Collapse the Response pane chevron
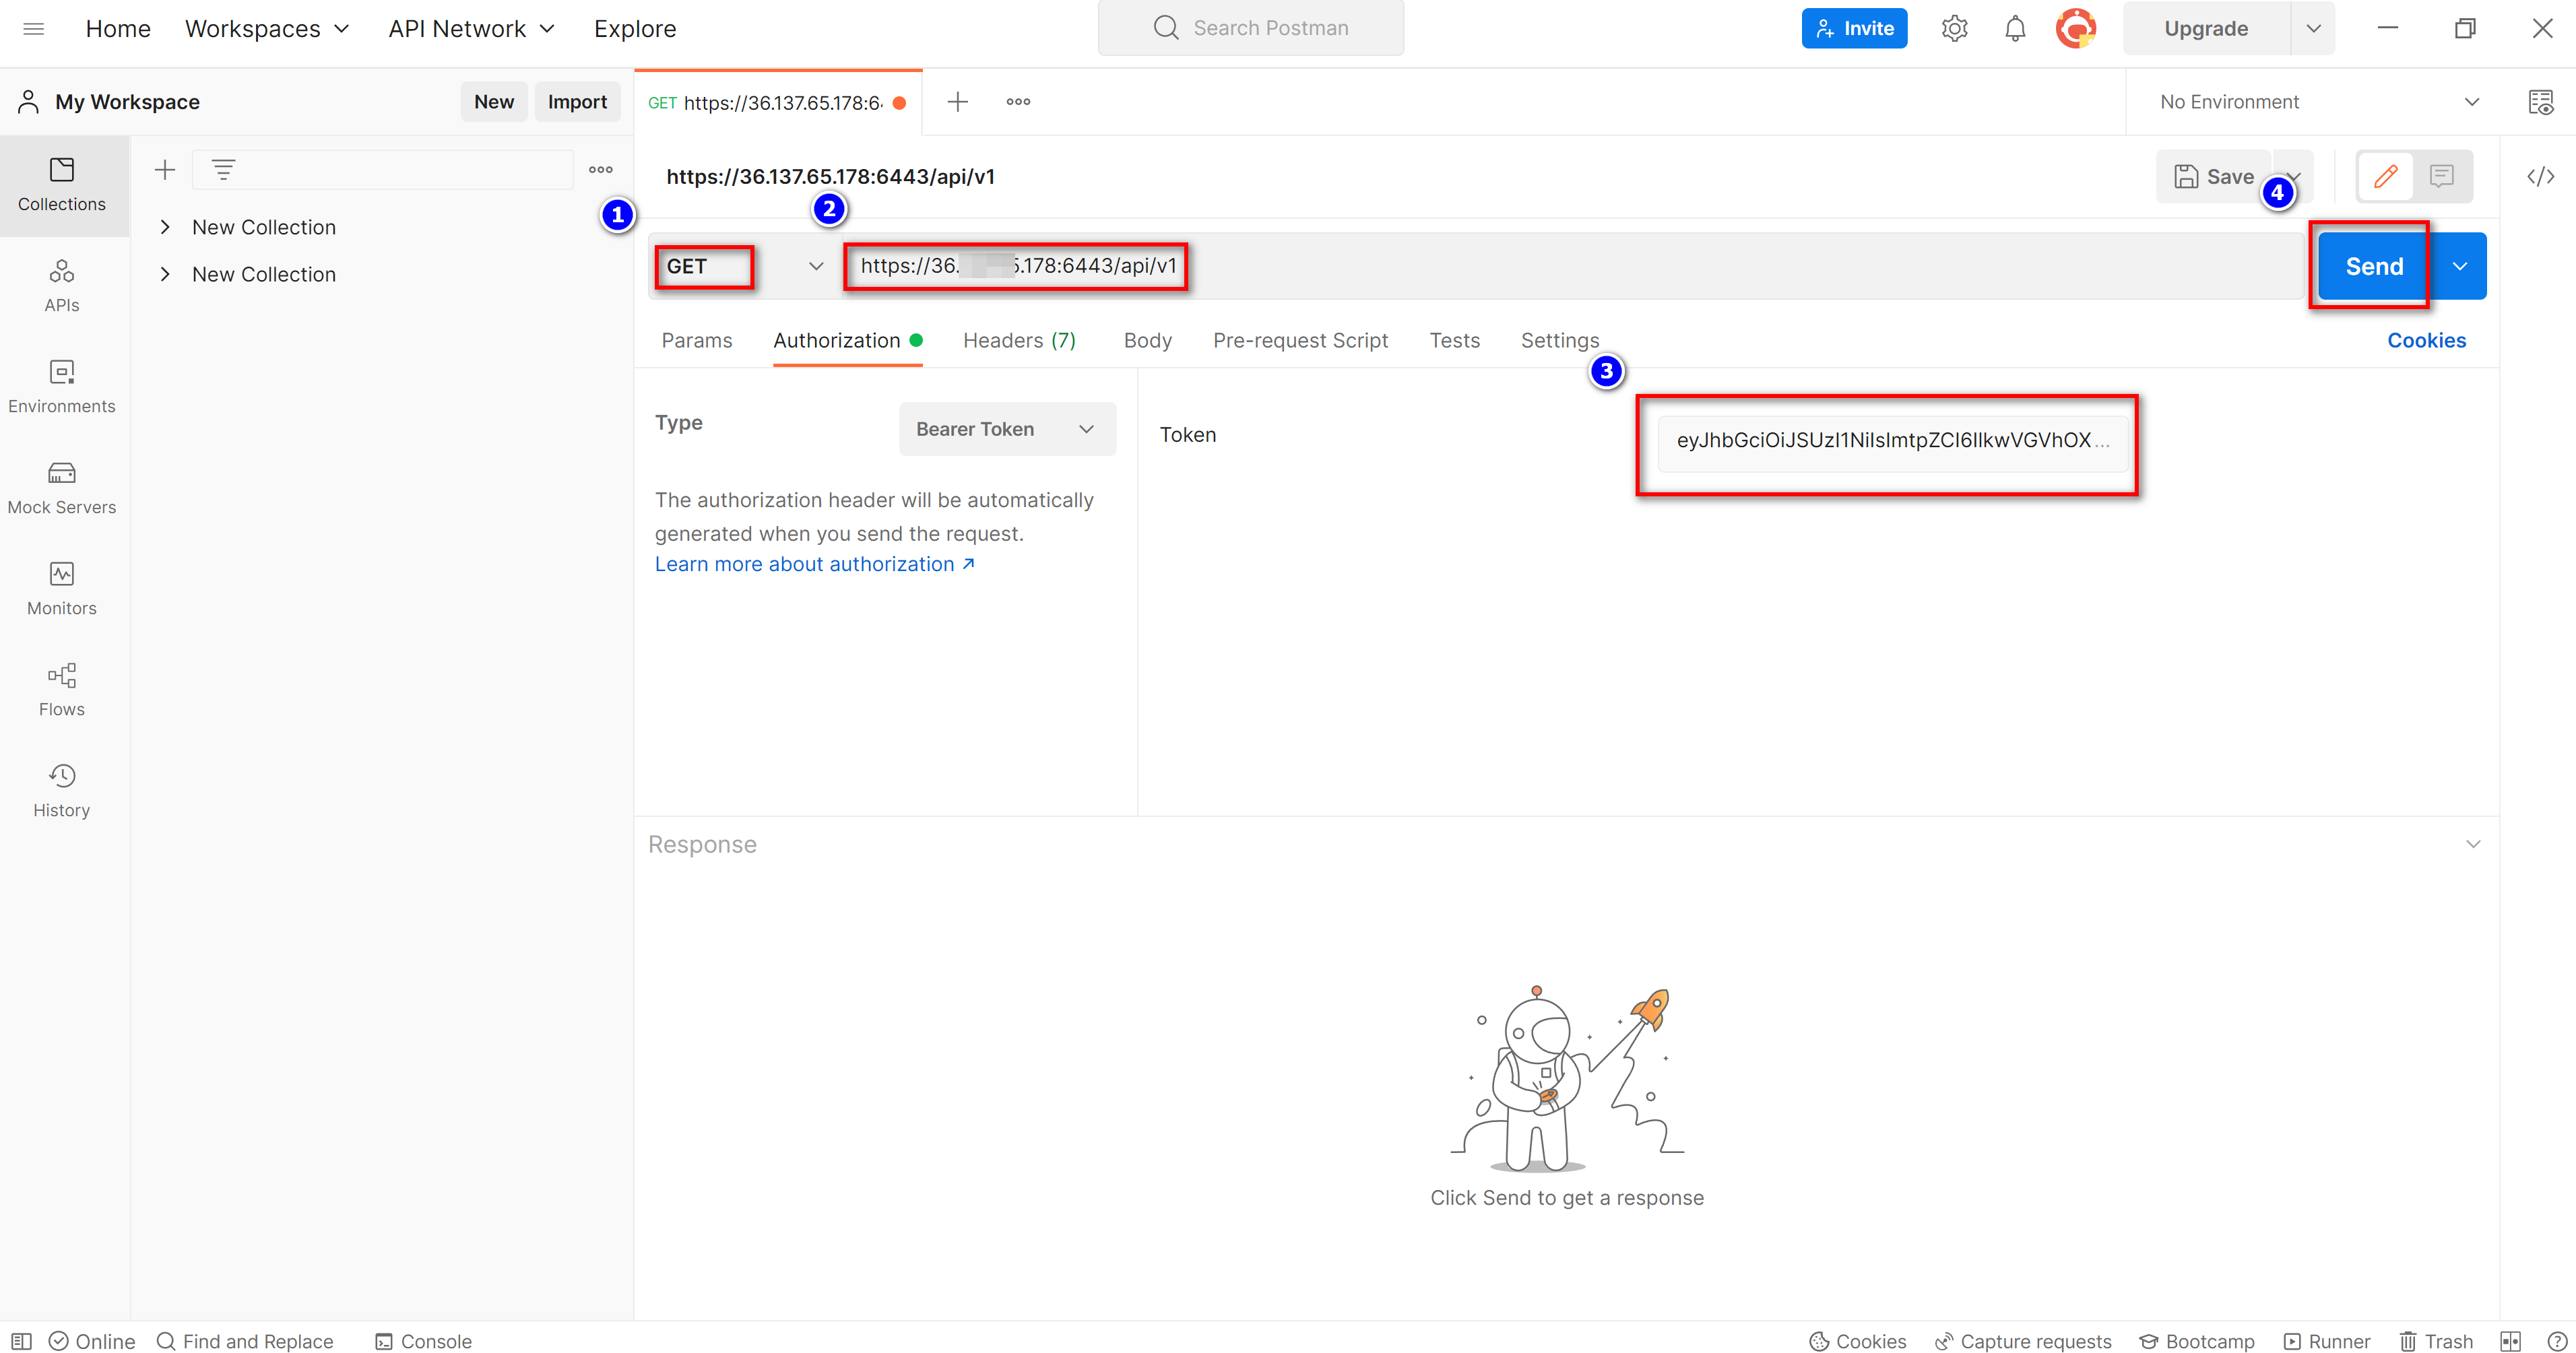 pos(2472,844)
